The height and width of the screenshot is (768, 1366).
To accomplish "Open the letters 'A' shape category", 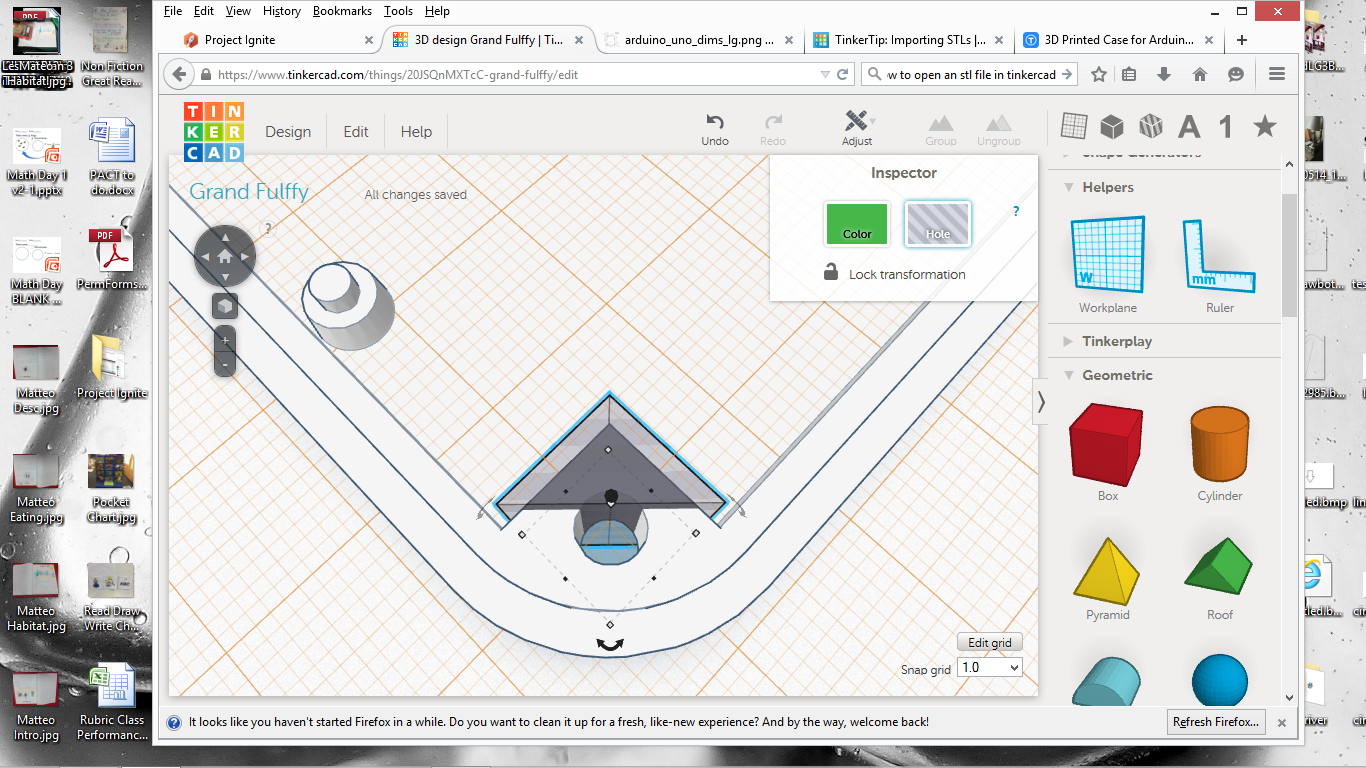I will tap(1189, 126).
